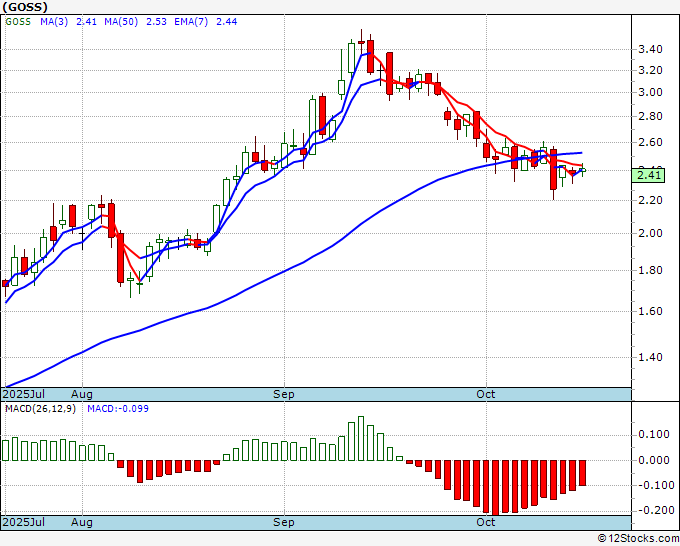Image resolution: width=680 pixels, height=546 pixels.
Task: Click the 1.80 price axis label
Action: tap(651, 270)
